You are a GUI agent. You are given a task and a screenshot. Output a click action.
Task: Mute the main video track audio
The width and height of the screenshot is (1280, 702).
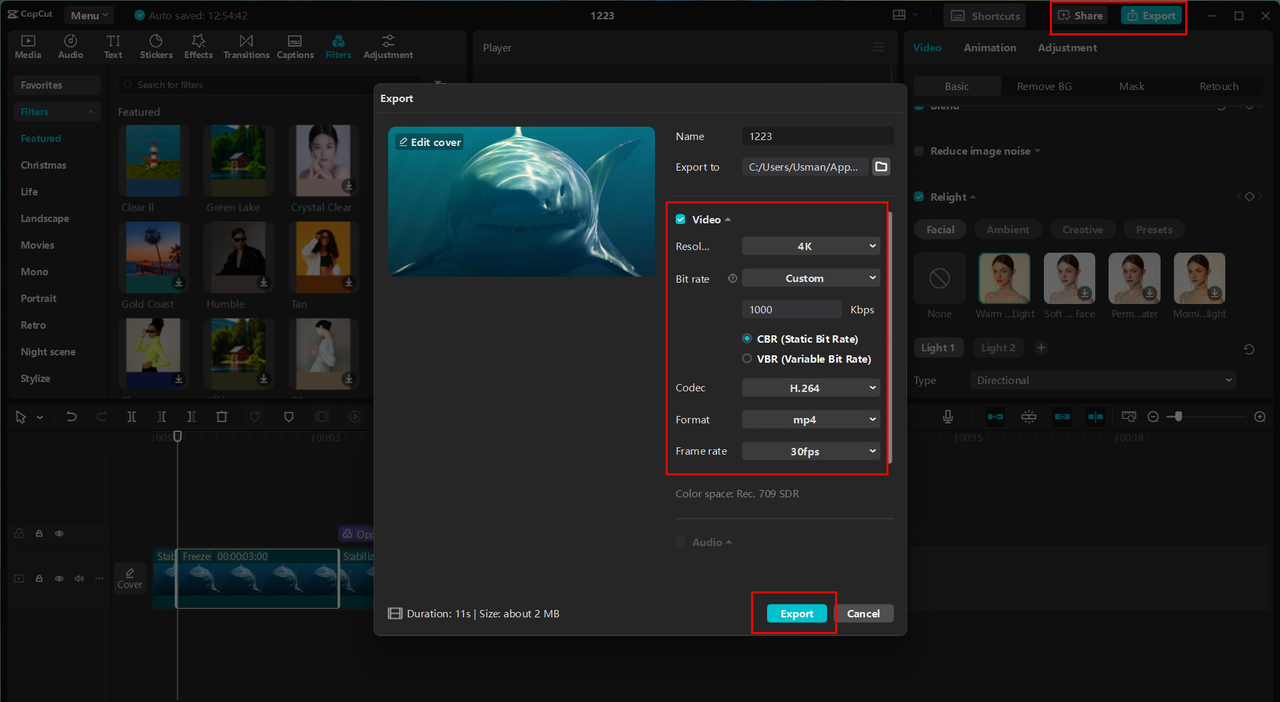81,578
